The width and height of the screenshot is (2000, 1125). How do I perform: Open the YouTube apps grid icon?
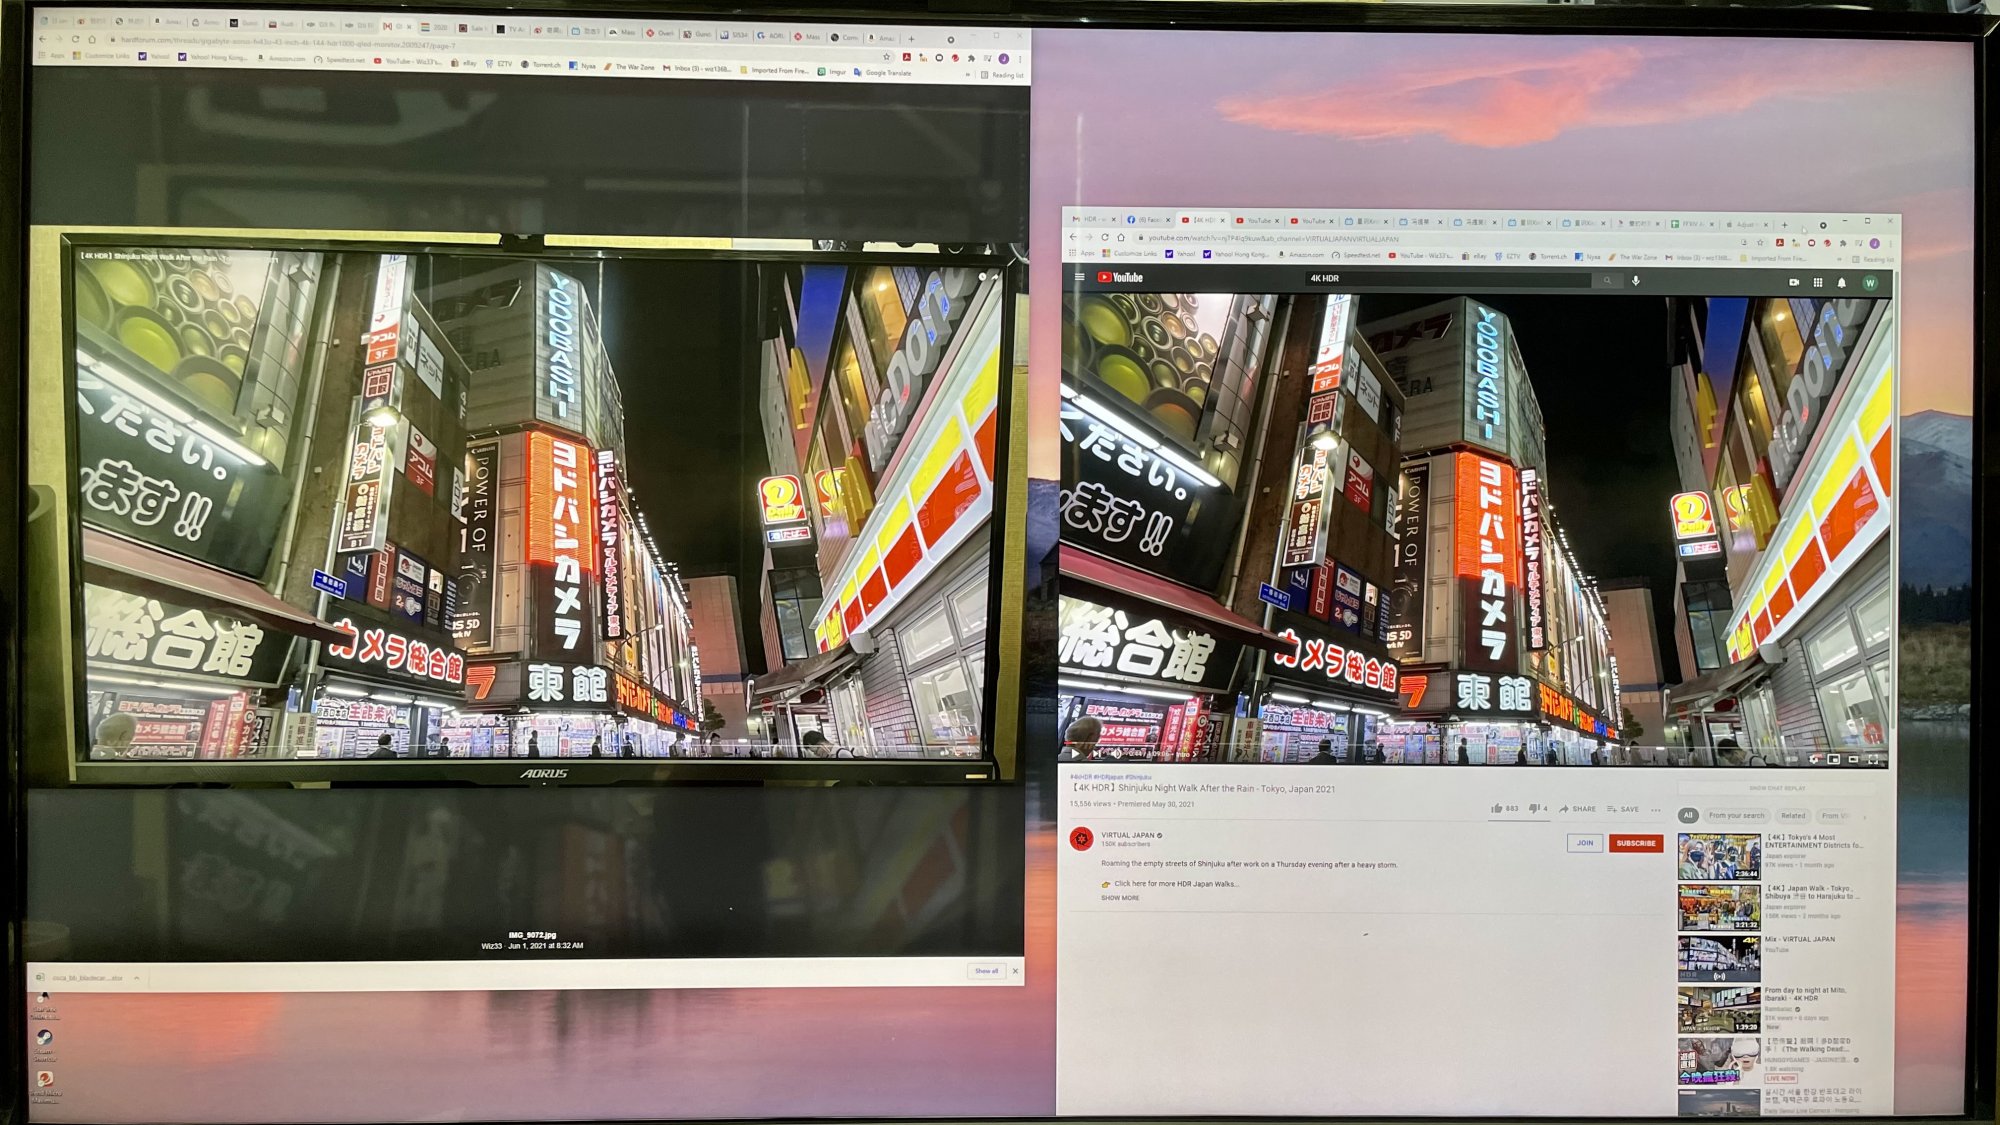(1818, 283)
